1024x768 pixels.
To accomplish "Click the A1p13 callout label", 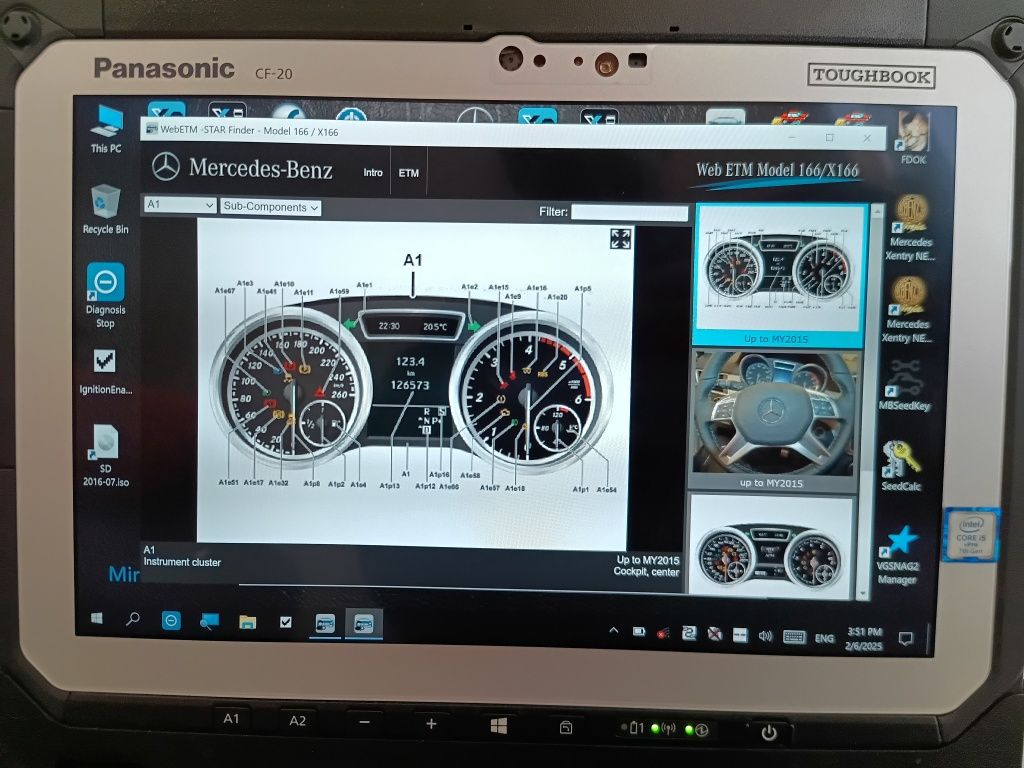I will pos(389,485).
